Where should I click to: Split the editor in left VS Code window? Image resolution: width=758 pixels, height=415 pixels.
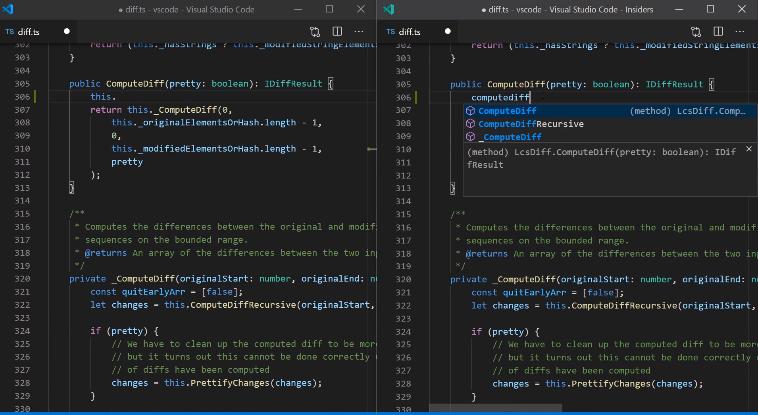337,32
